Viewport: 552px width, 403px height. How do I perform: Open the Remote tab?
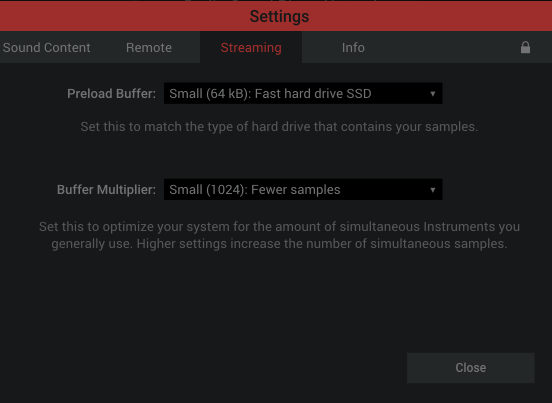pyautogui.click(x=149, y=48)
